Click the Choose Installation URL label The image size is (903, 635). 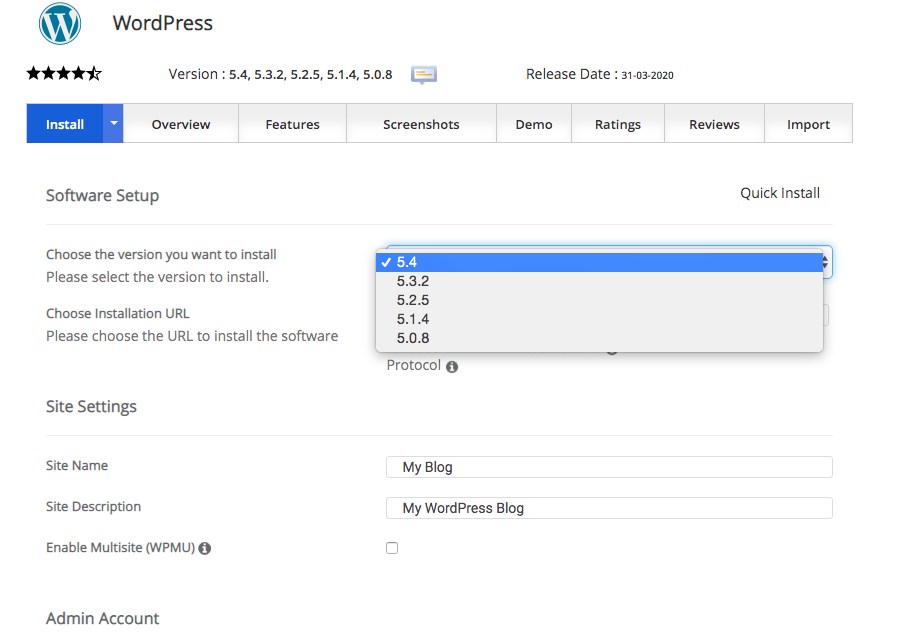(117, 313)
